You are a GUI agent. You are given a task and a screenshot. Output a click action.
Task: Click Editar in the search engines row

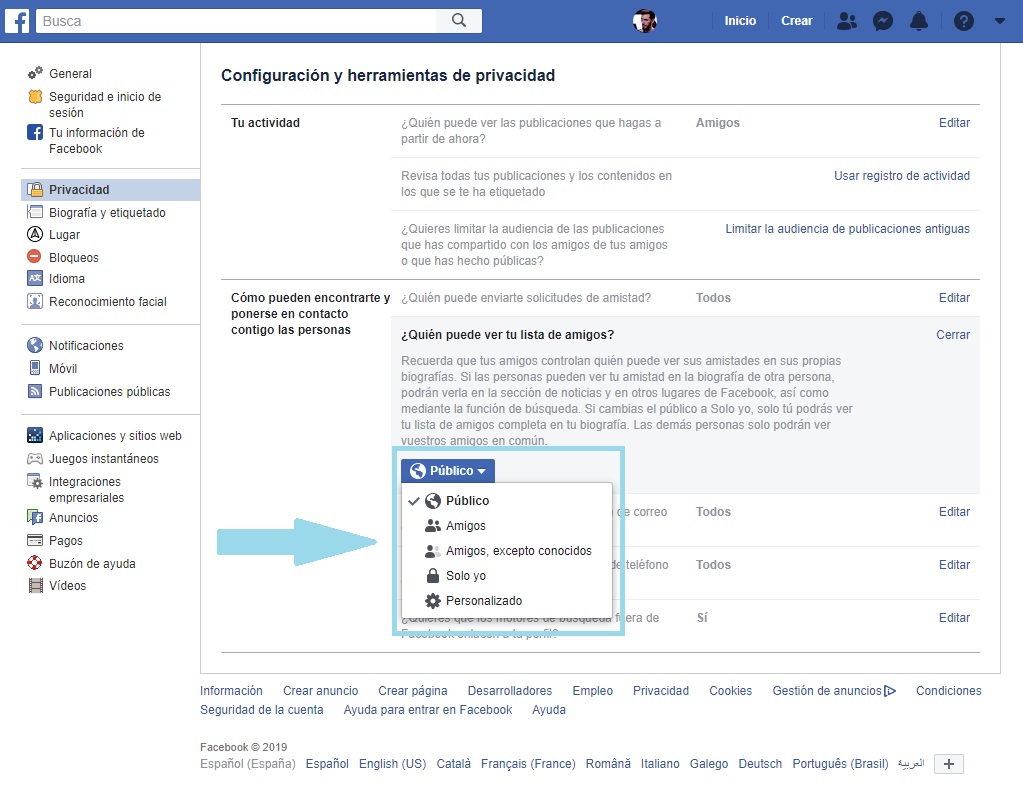click(x=954, y=618)
